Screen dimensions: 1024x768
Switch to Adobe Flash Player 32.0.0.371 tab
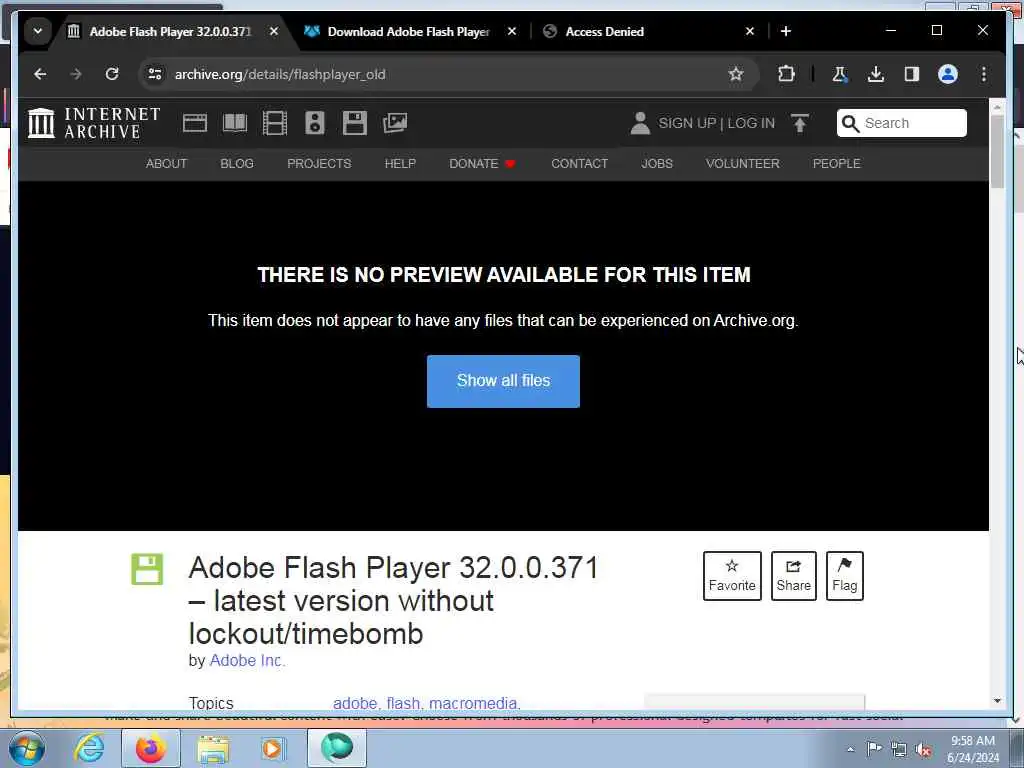click(x=170, y=31)
